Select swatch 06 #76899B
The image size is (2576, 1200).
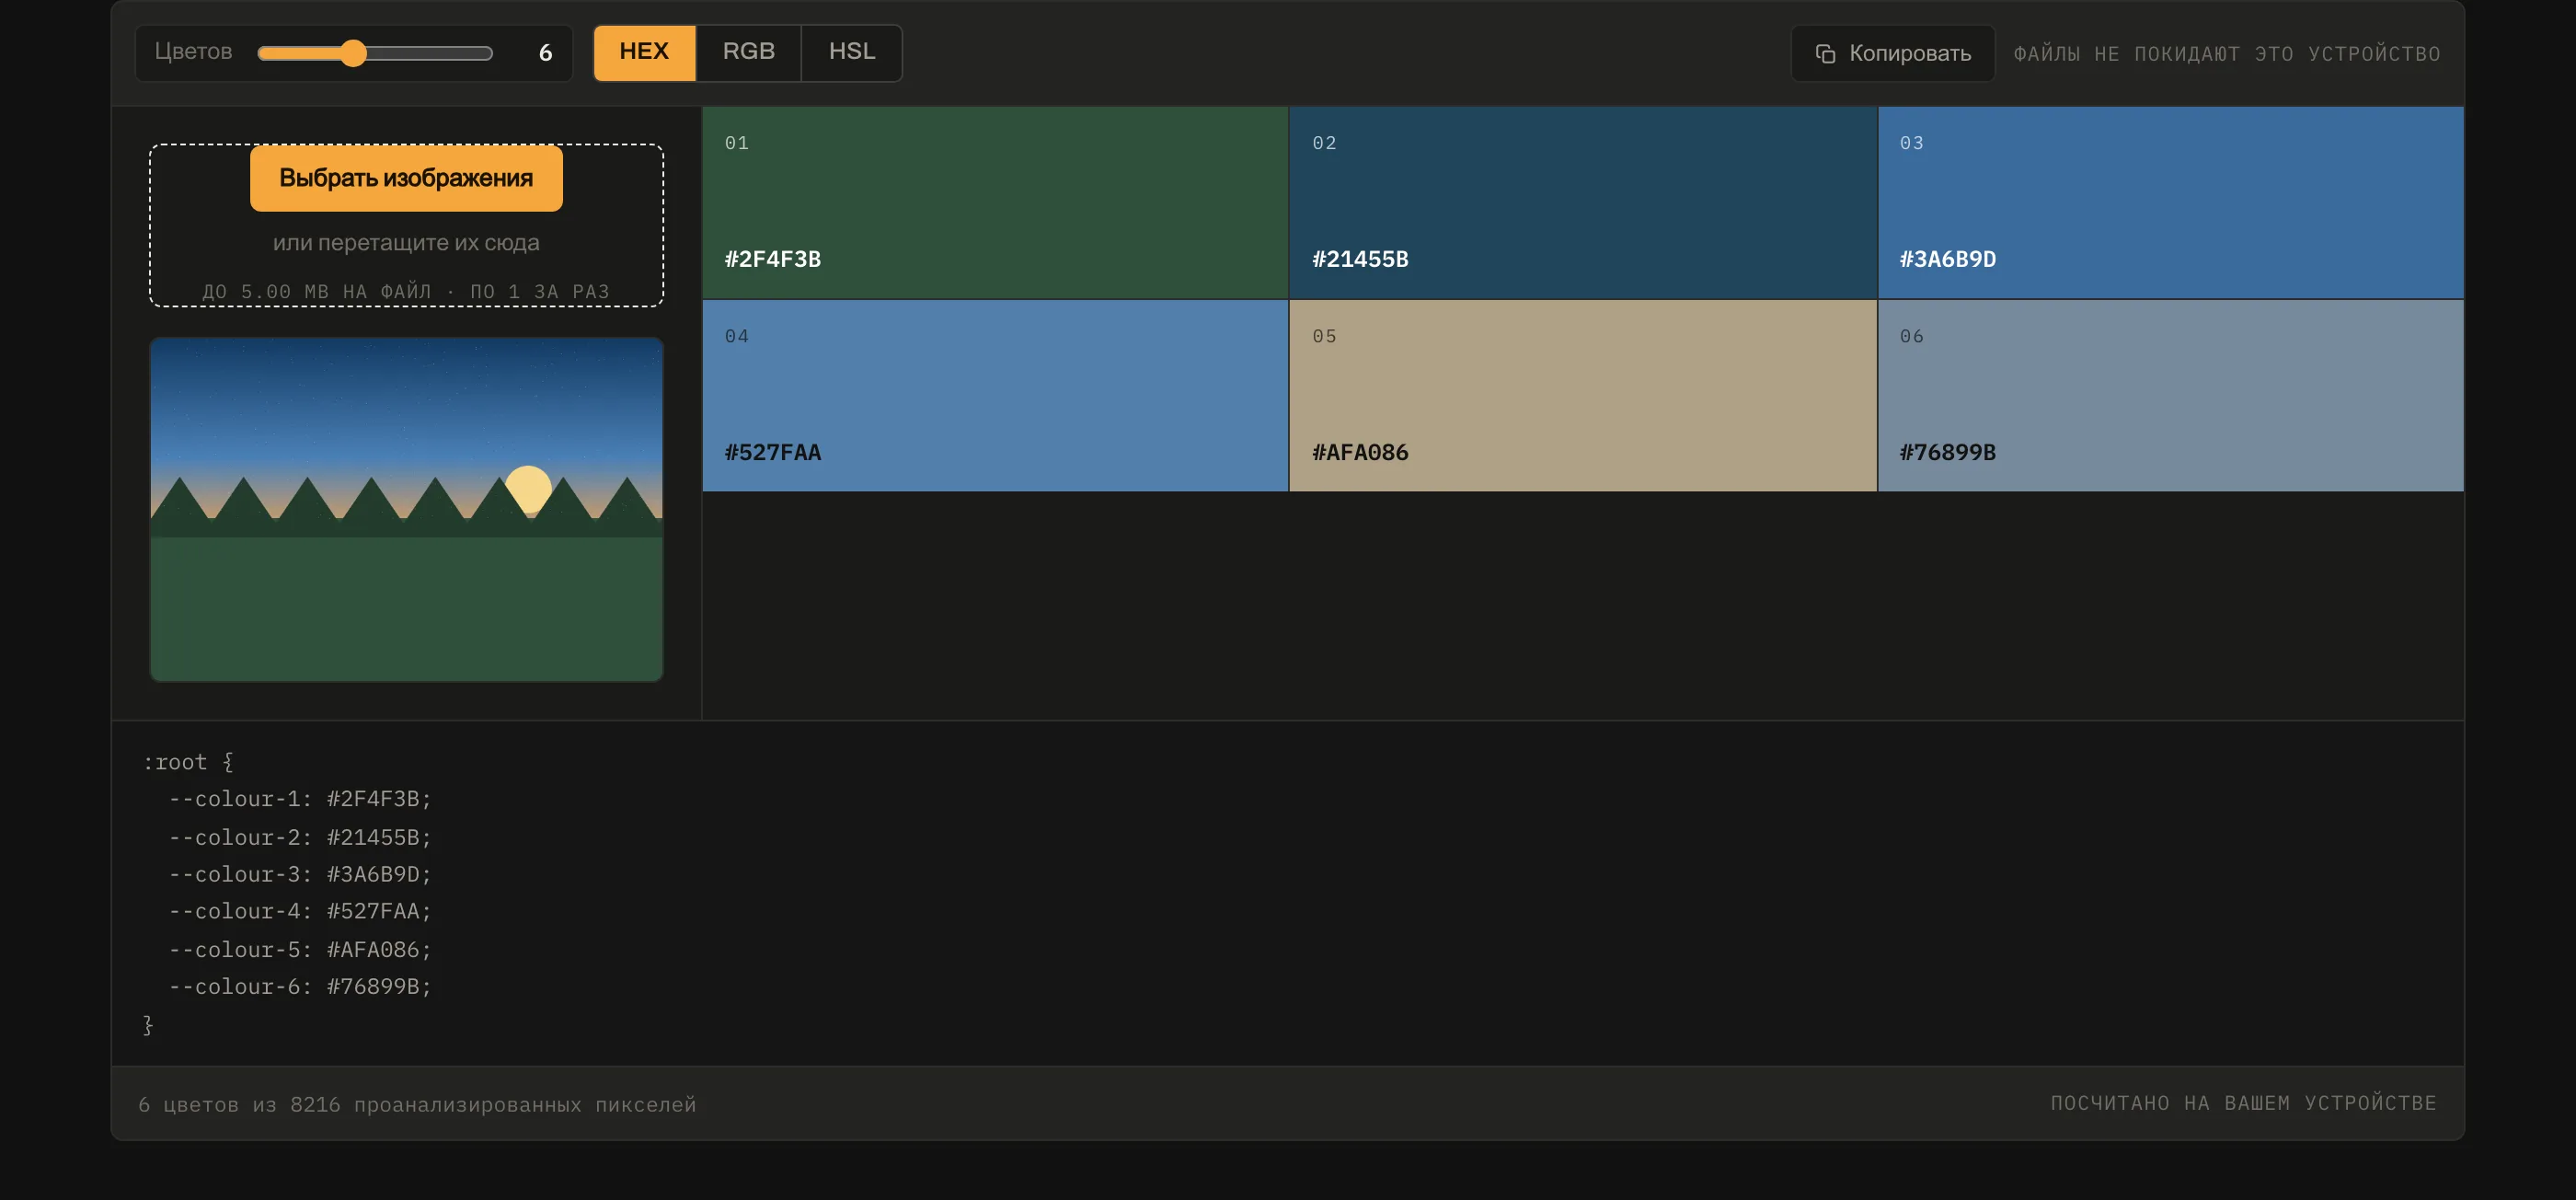2171,396
